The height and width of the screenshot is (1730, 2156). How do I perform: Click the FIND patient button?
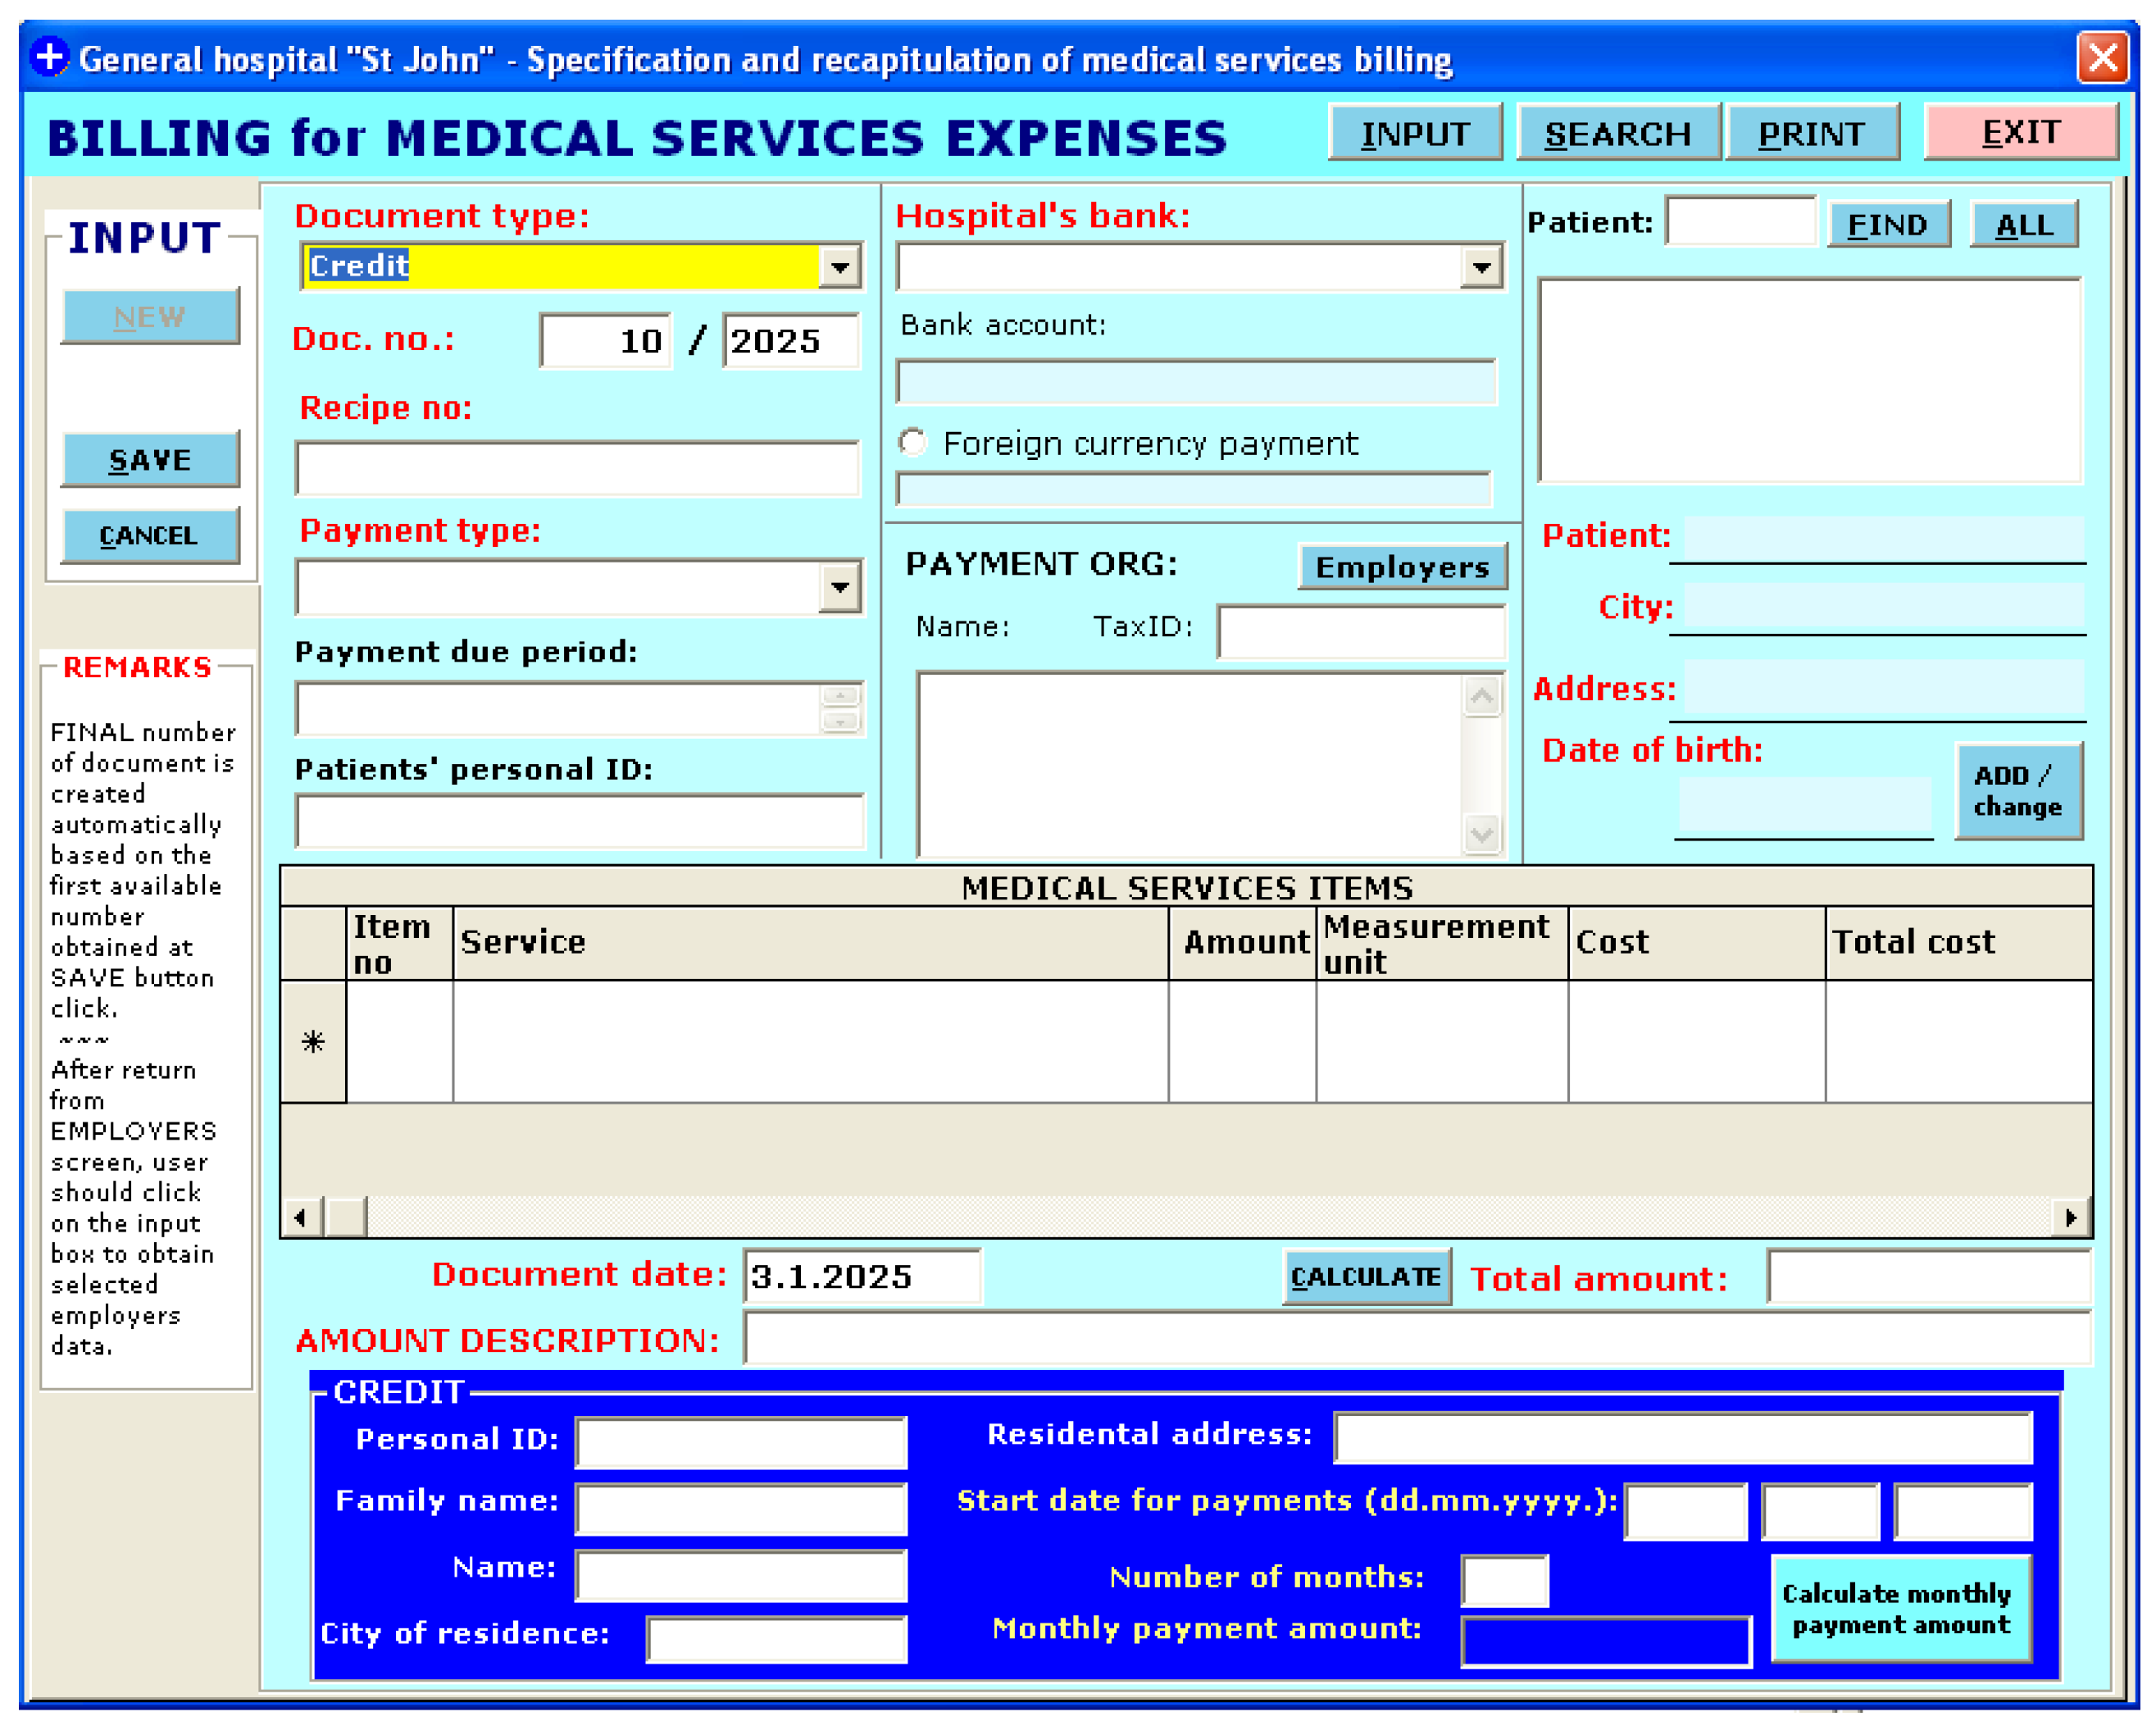(1888, 224)
